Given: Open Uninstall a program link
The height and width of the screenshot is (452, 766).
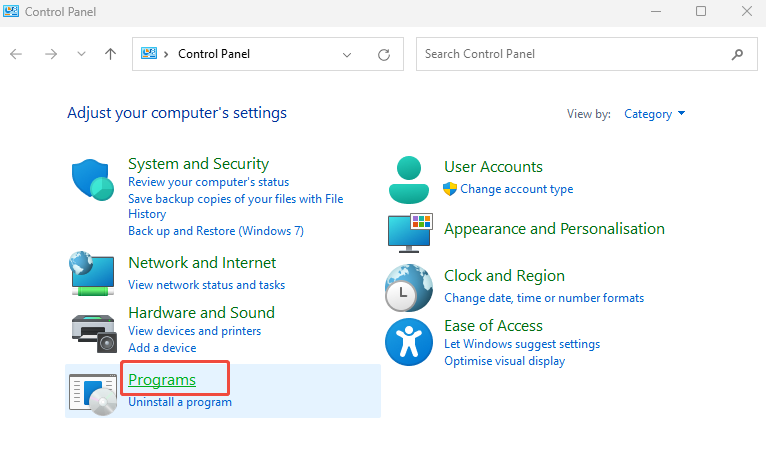Looking at the screenshot, I should coord(180,402).
